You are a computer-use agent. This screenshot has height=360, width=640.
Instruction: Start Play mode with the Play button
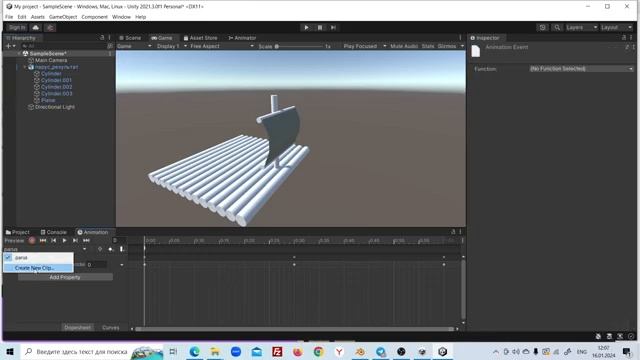tap(306, 27)
